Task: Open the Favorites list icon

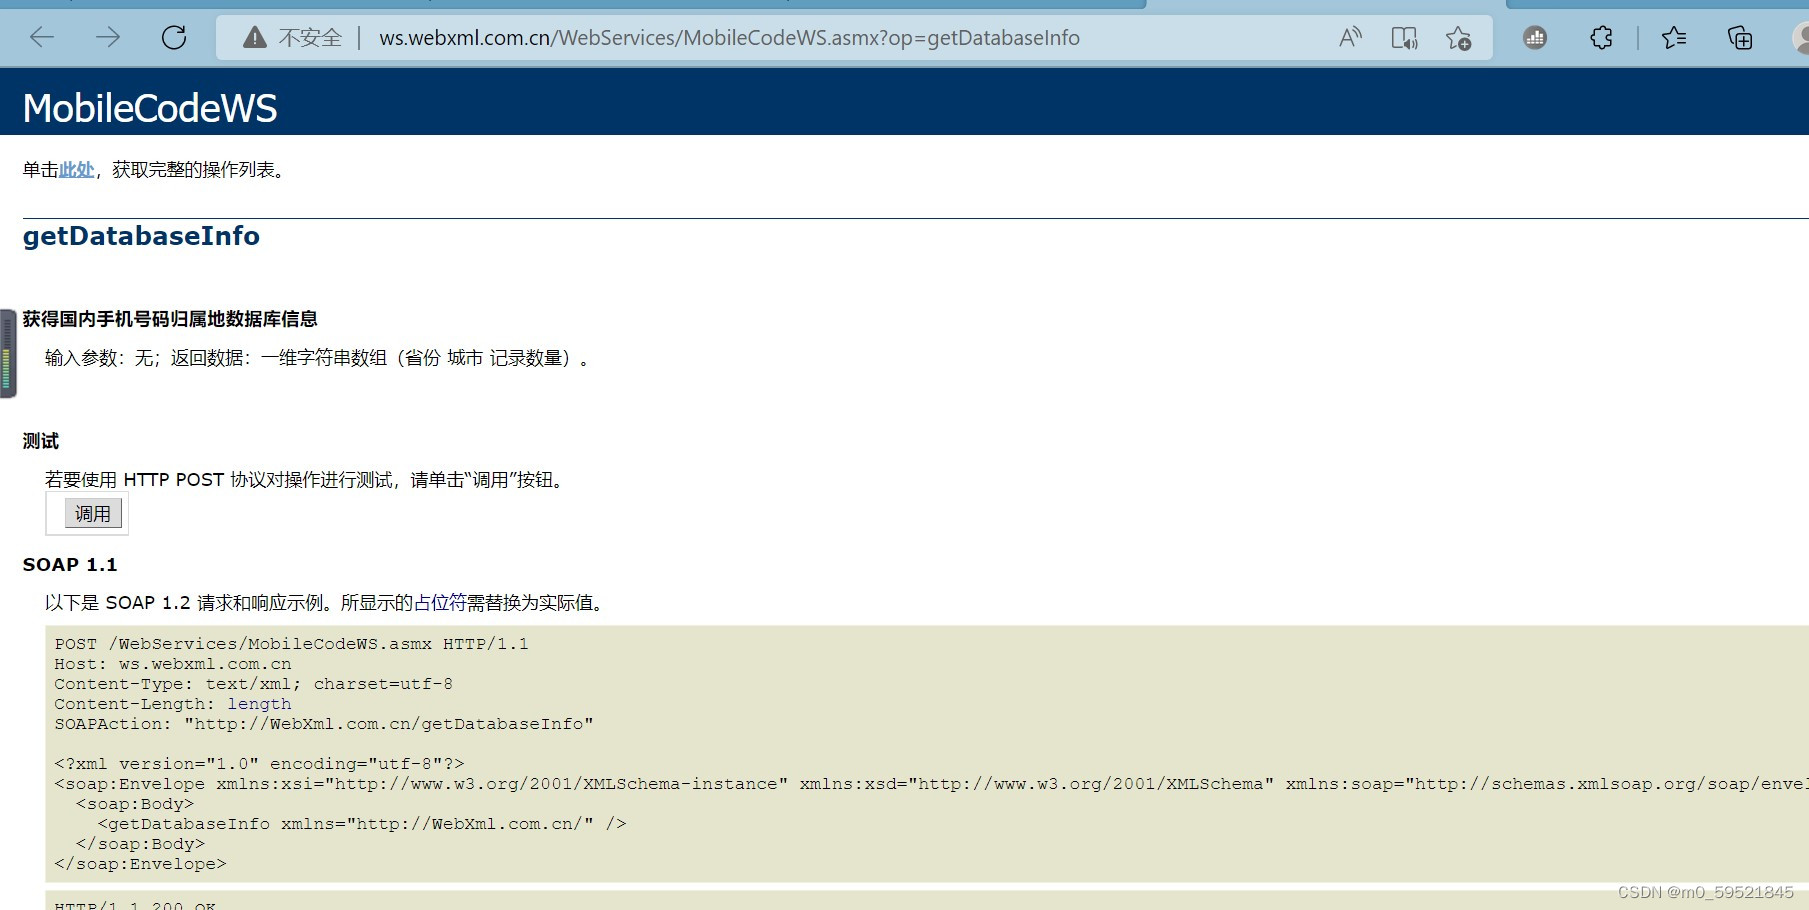Action: (1673, 37)
